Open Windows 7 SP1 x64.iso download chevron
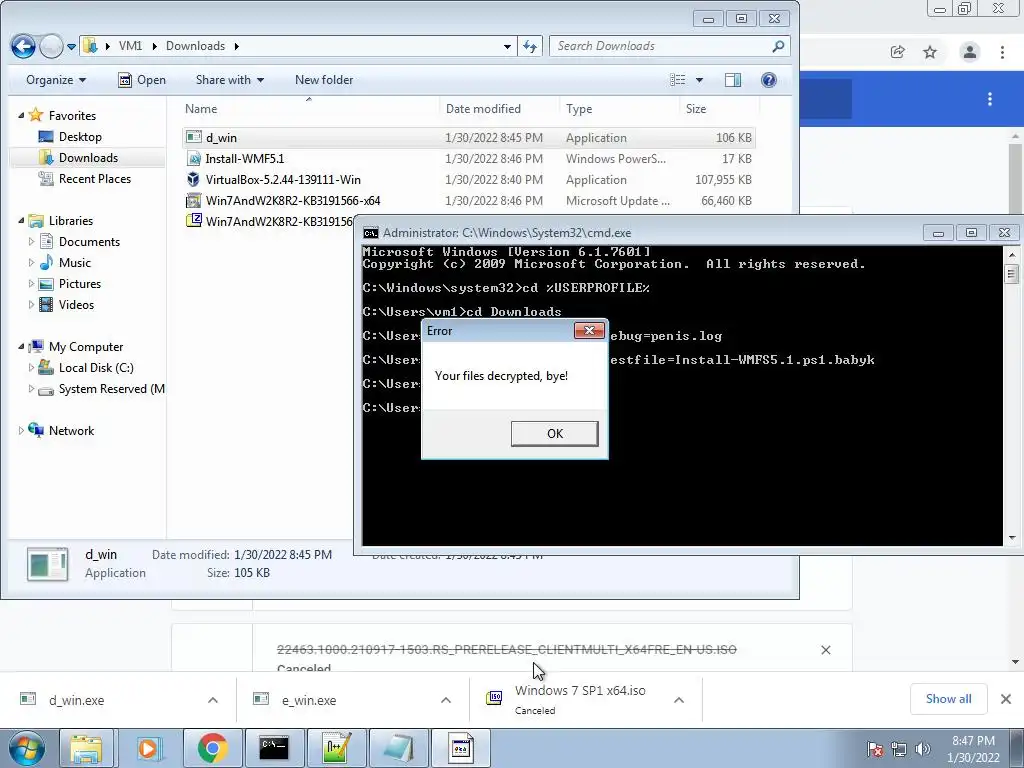Viewport: 1024px width, 768px height. 679,700
